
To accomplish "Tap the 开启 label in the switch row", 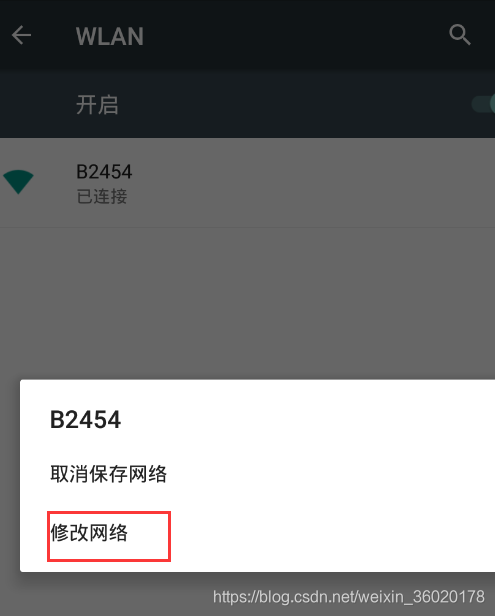I will coord(97,105).
